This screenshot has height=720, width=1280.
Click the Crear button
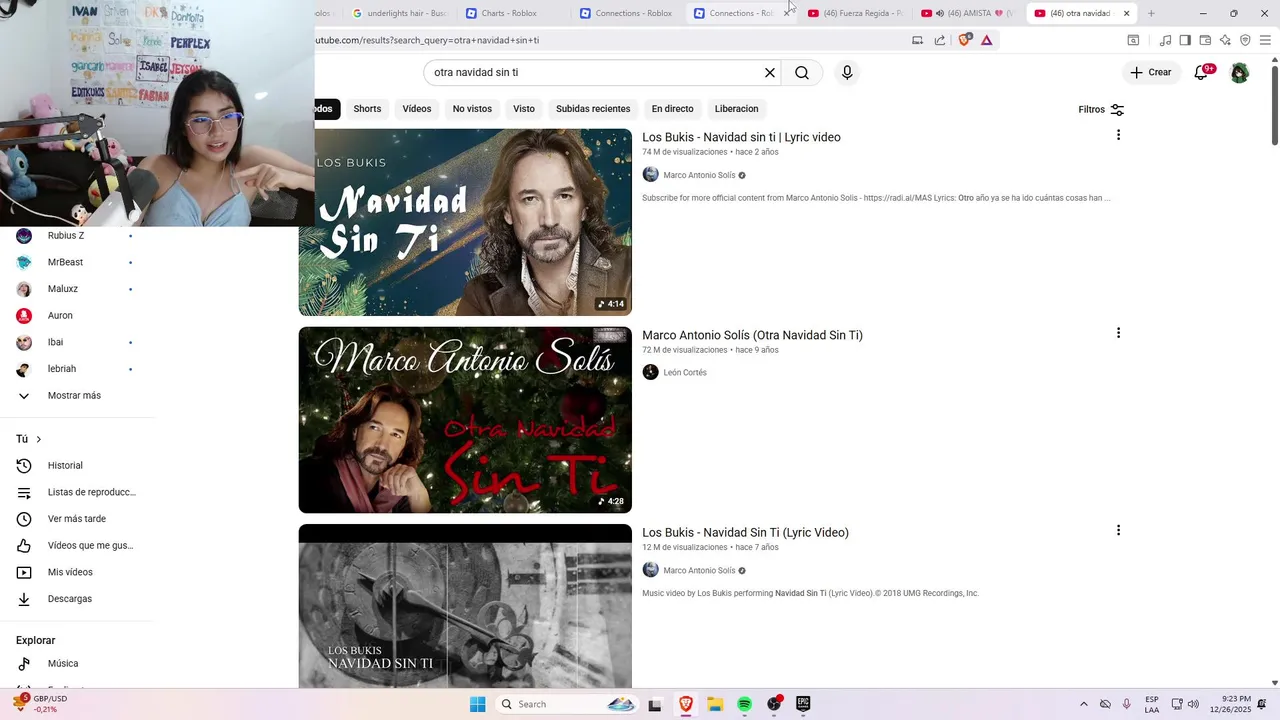coord(1151,72)
